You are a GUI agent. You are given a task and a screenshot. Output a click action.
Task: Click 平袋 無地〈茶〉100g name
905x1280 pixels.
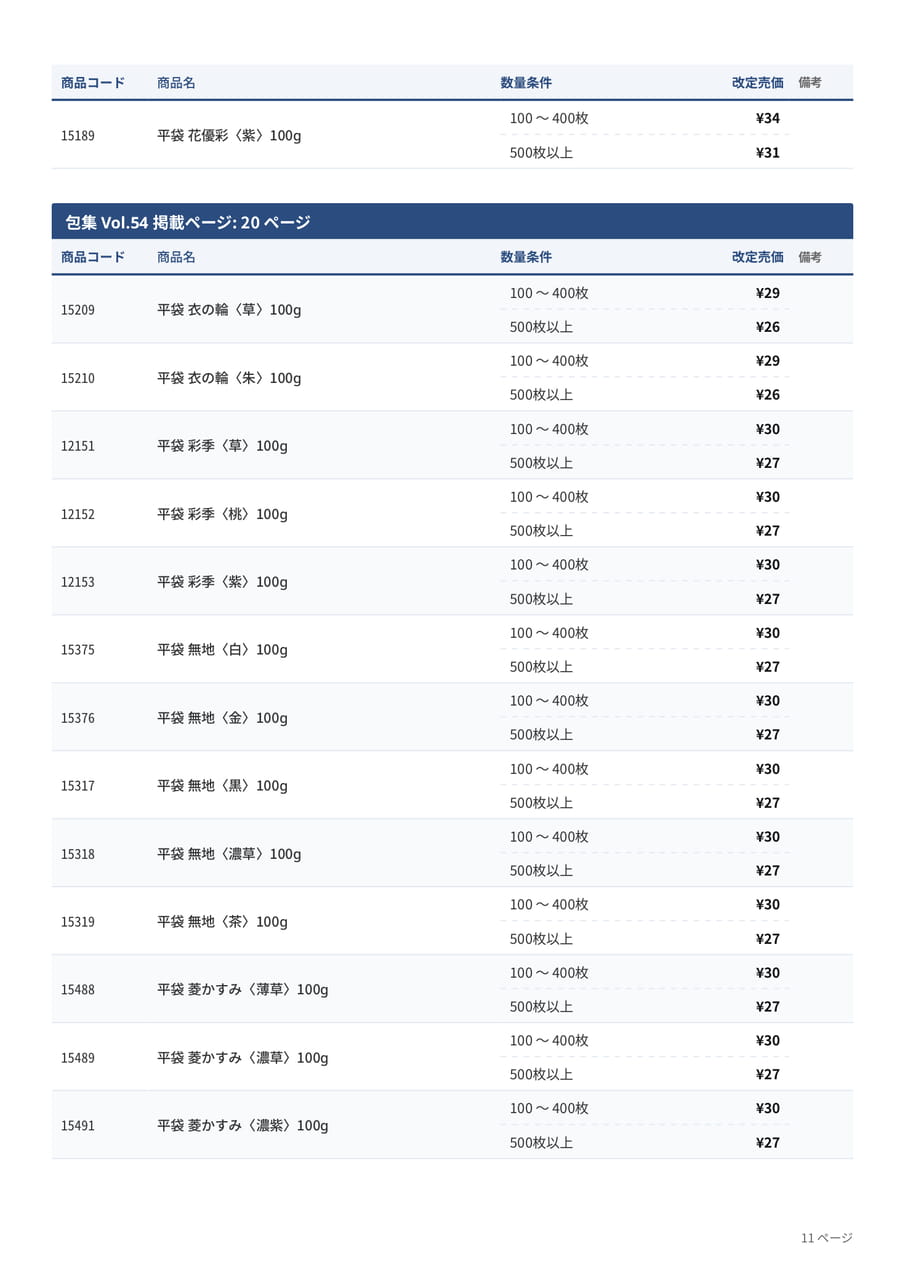tap(222, 922)
